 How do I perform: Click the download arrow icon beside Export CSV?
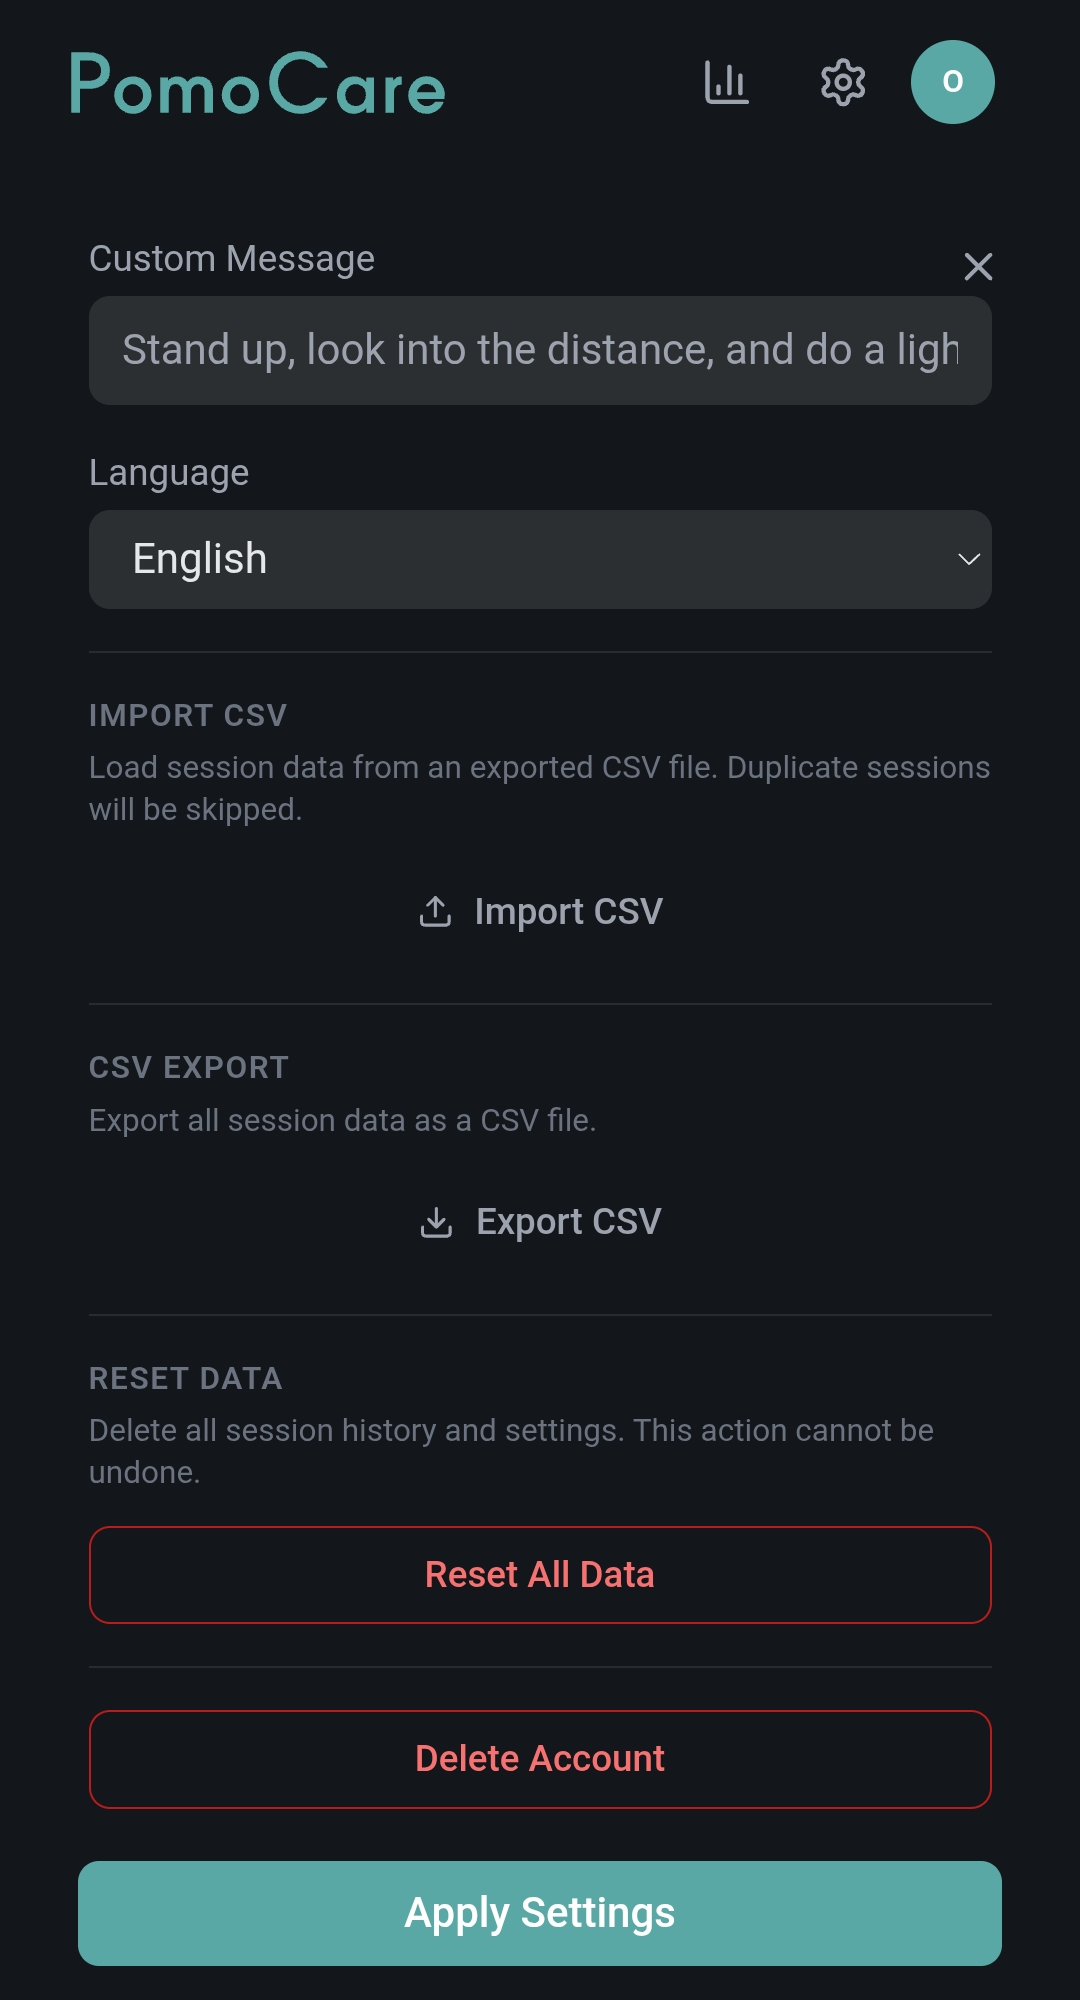(x=436, y=1222)
